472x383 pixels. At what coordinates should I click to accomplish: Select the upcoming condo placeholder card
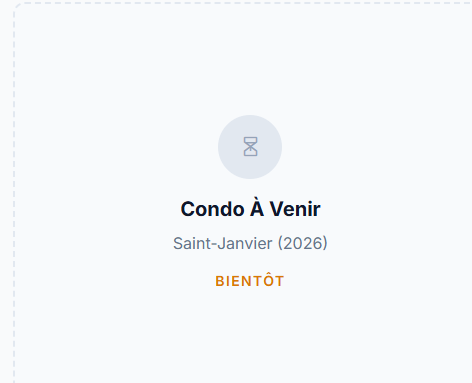pos(243,193)
